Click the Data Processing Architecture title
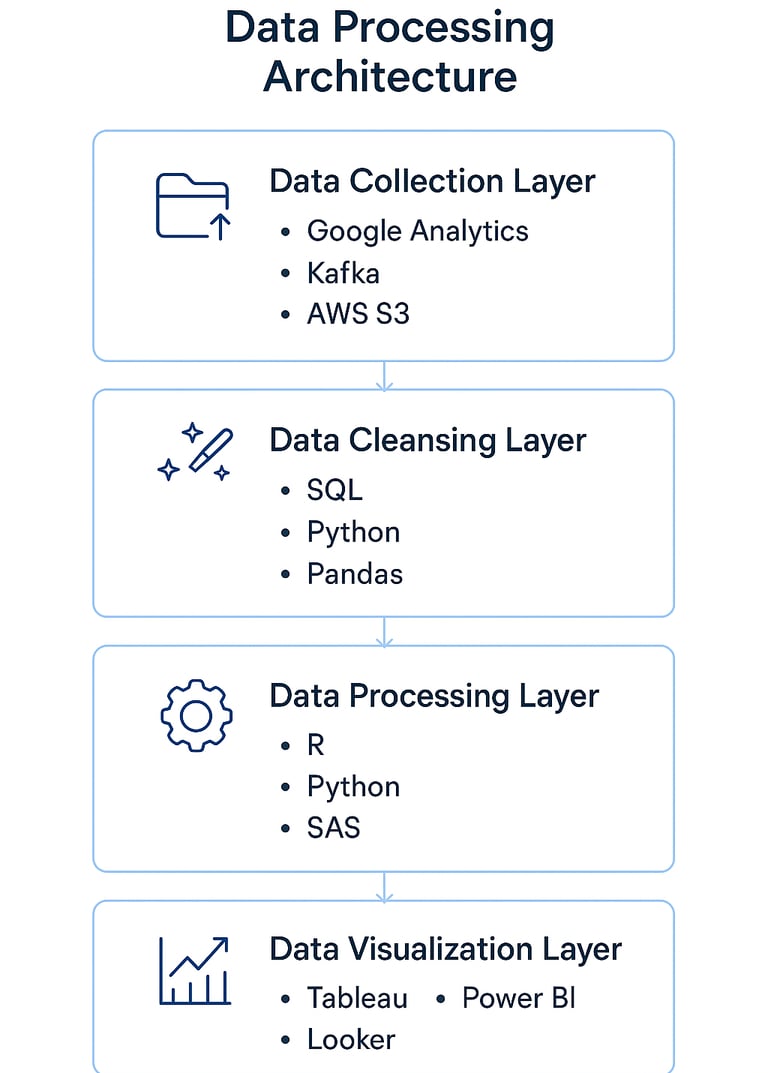 (x=389, y=52)
